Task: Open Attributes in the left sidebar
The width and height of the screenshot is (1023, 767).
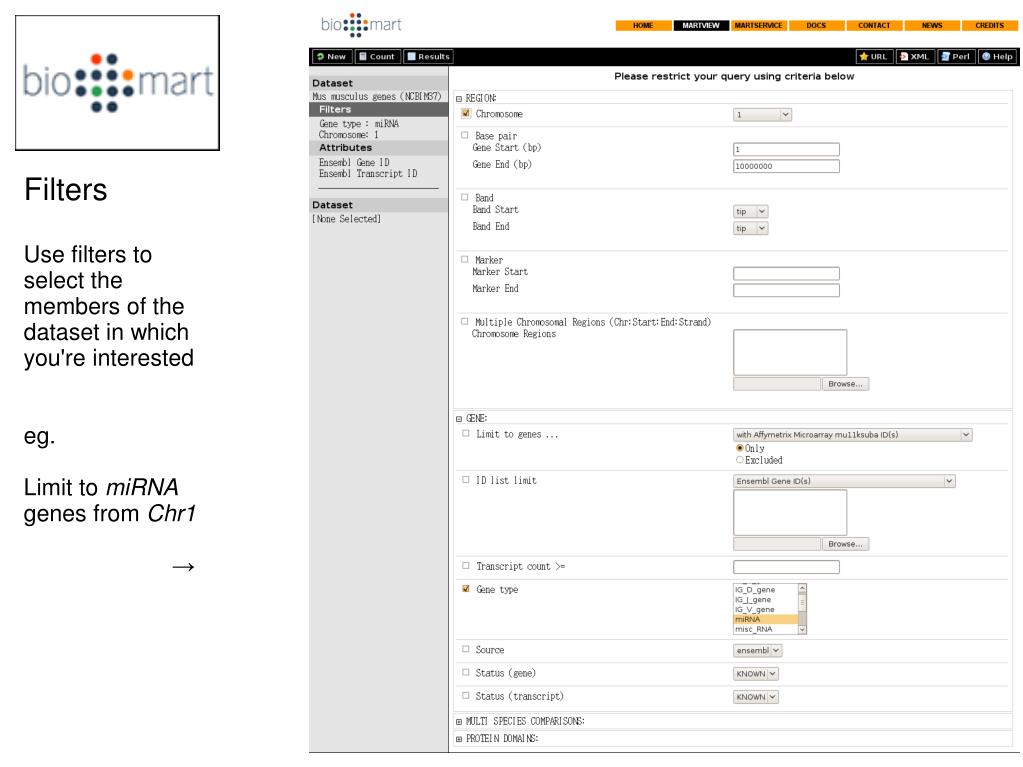Action: click(x=378, y=148)
